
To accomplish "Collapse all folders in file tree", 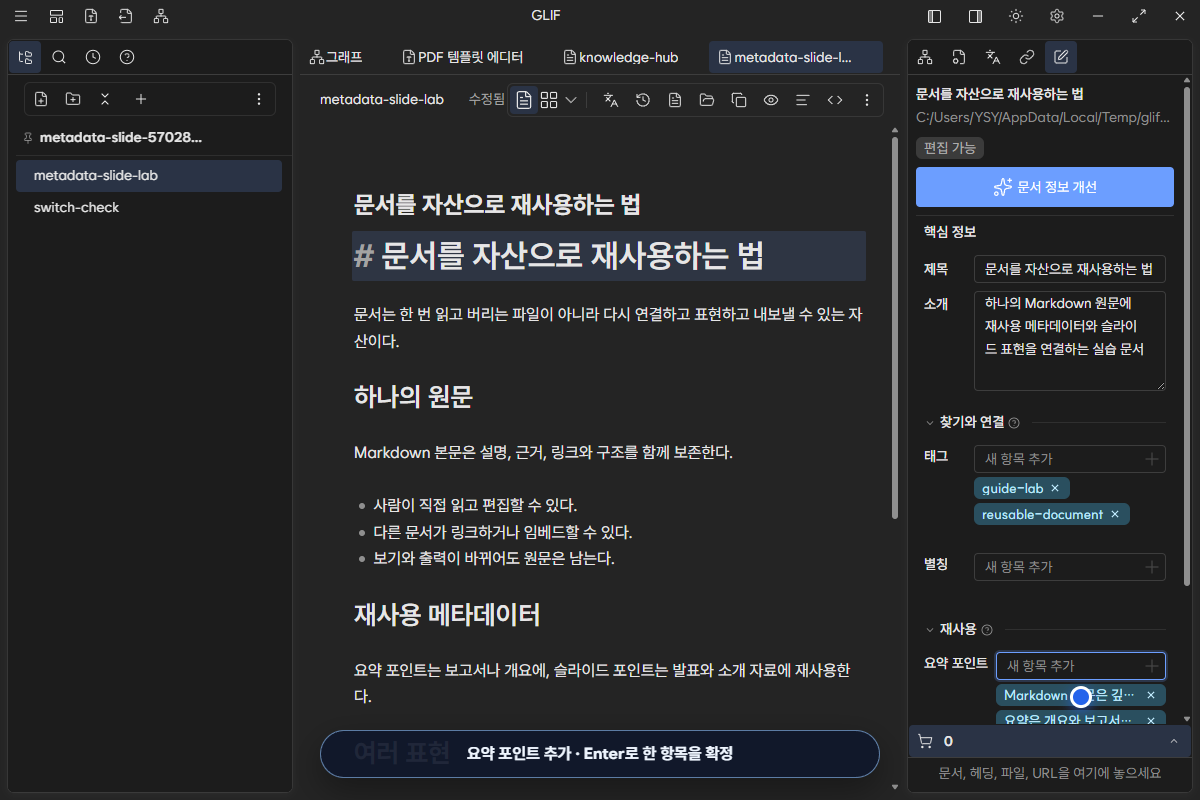I will click(105, 99).
